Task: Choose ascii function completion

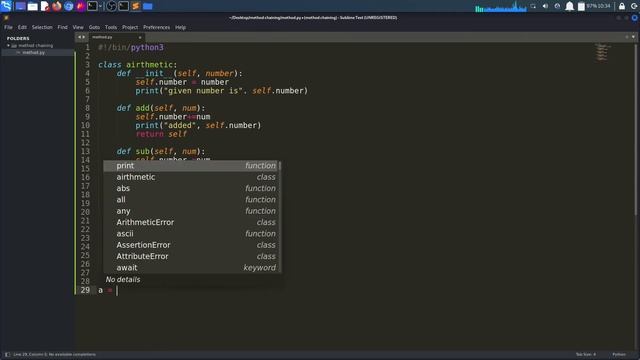Action: 191,234
